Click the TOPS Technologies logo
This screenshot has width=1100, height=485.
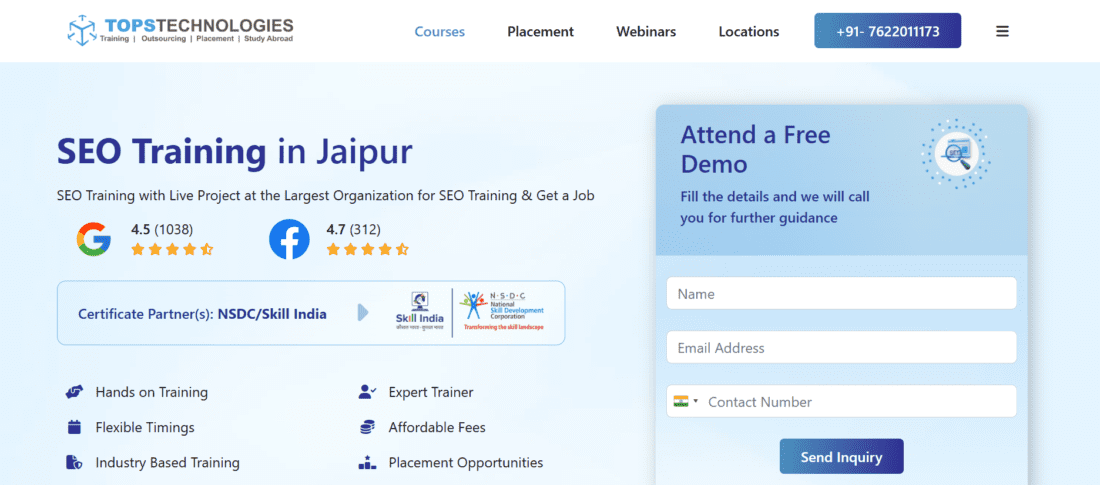(x=180, y=30)
